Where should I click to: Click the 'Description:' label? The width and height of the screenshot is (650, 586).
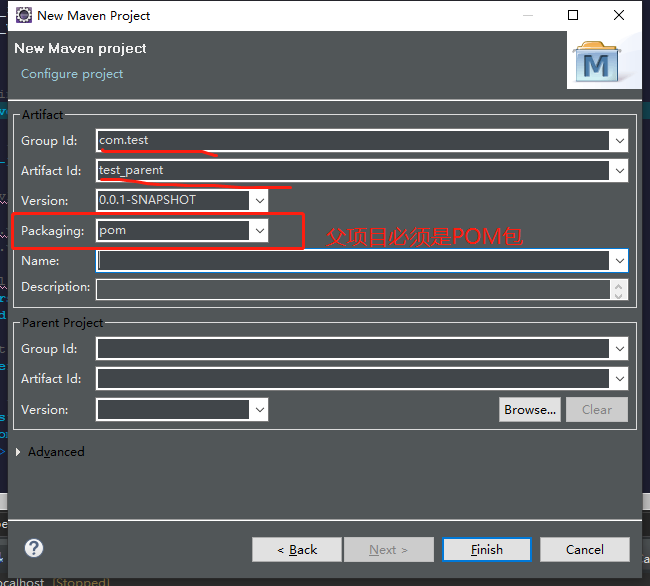click(56, 287)
